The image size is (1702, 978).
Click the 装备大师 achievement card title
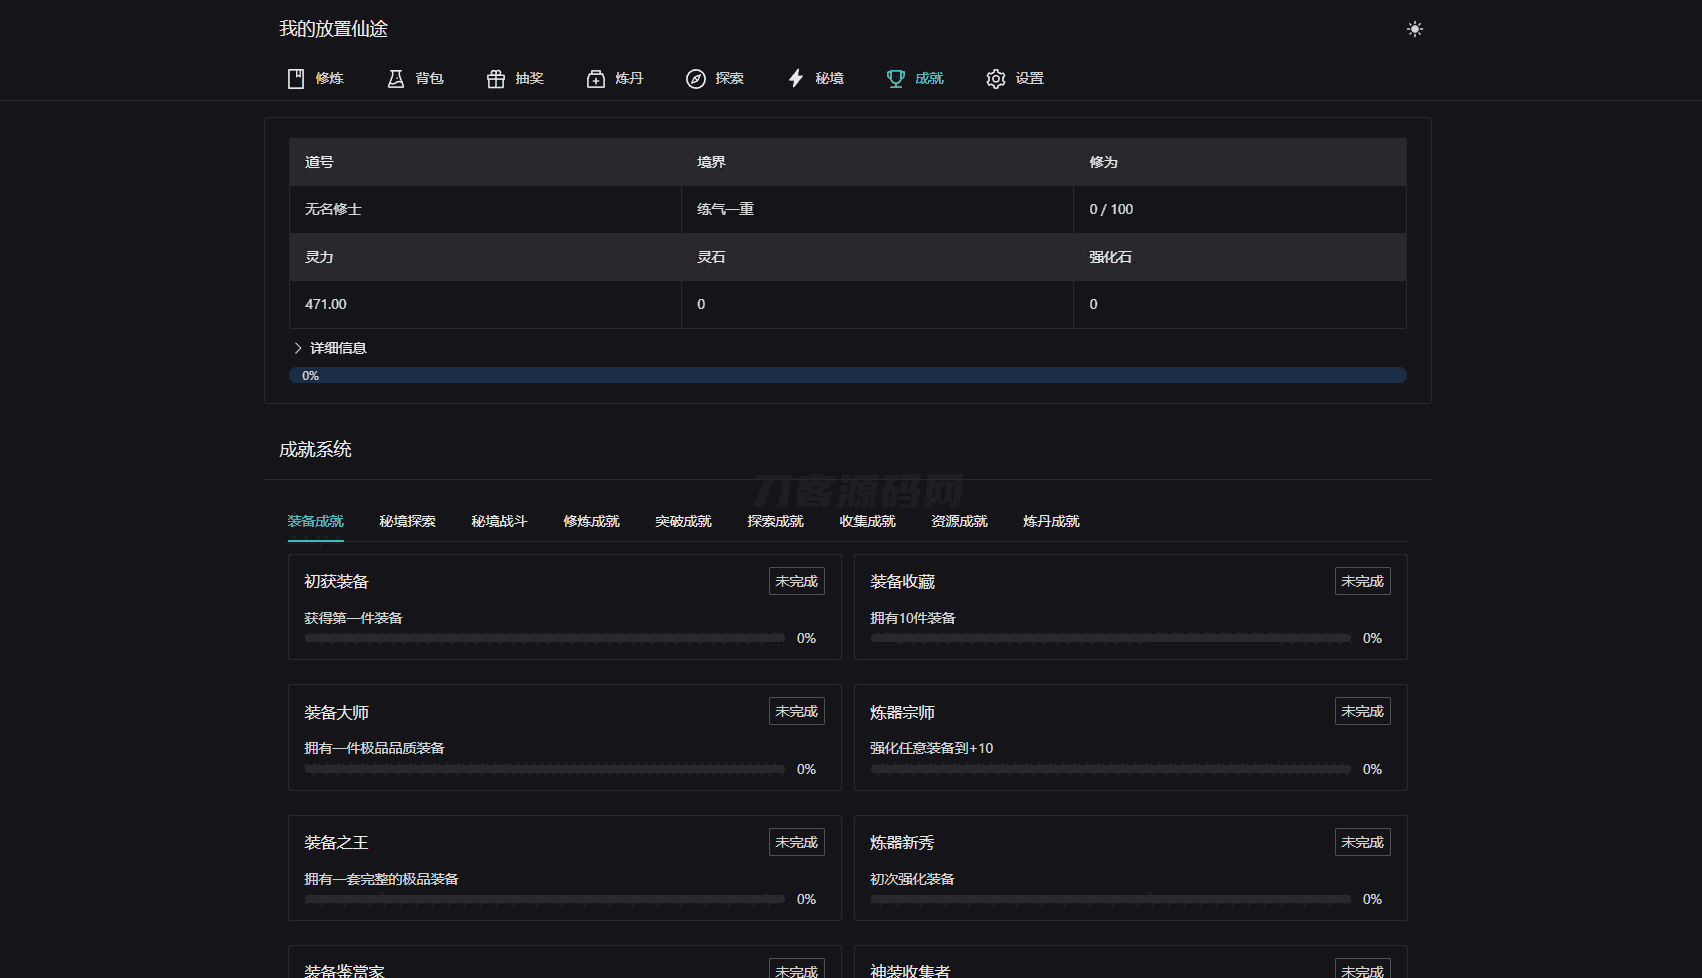coord(336,712)
